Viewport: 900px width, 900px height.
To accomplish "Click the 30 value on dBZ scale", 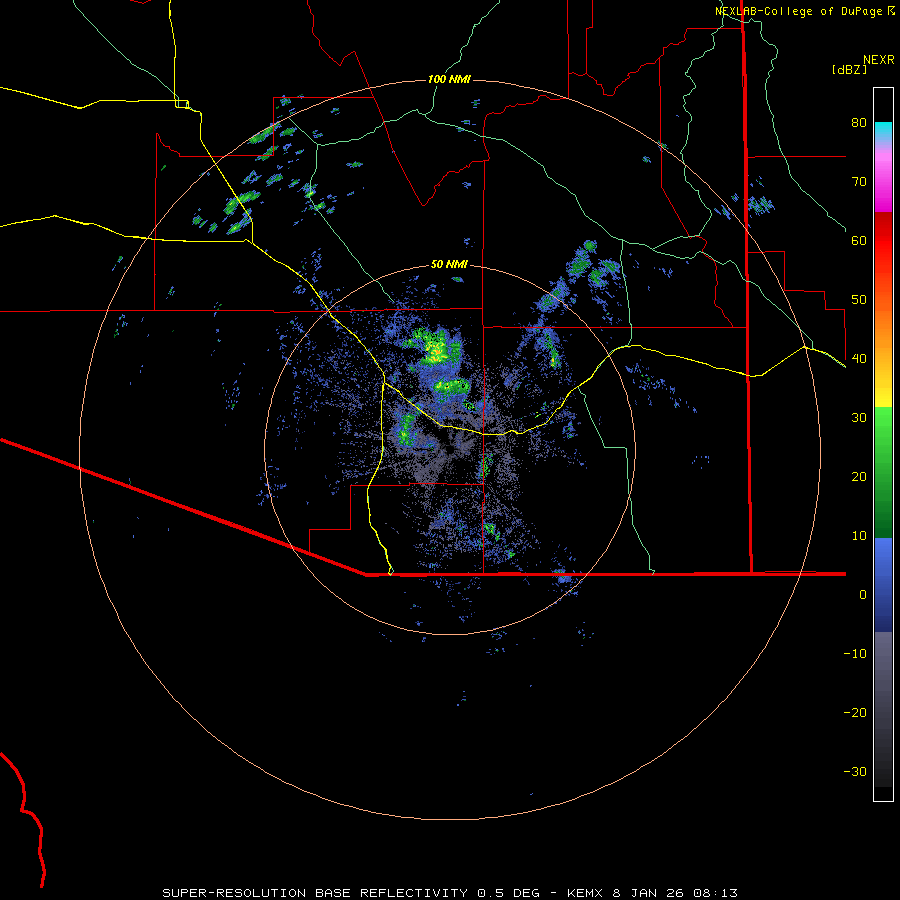I will [859, 418].
